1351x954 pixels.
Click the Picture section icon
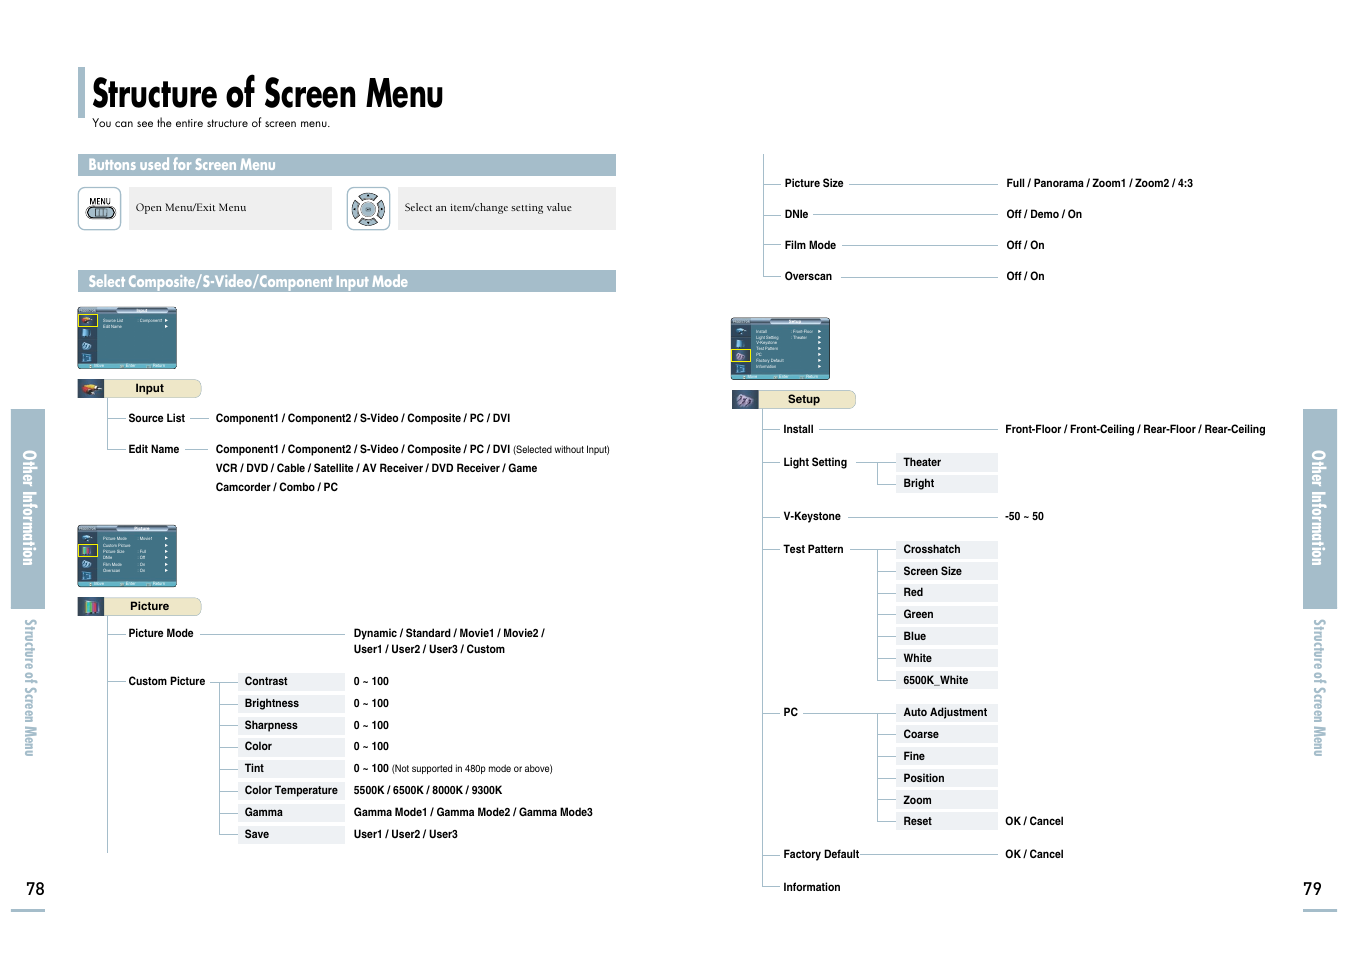coord(91,606)
